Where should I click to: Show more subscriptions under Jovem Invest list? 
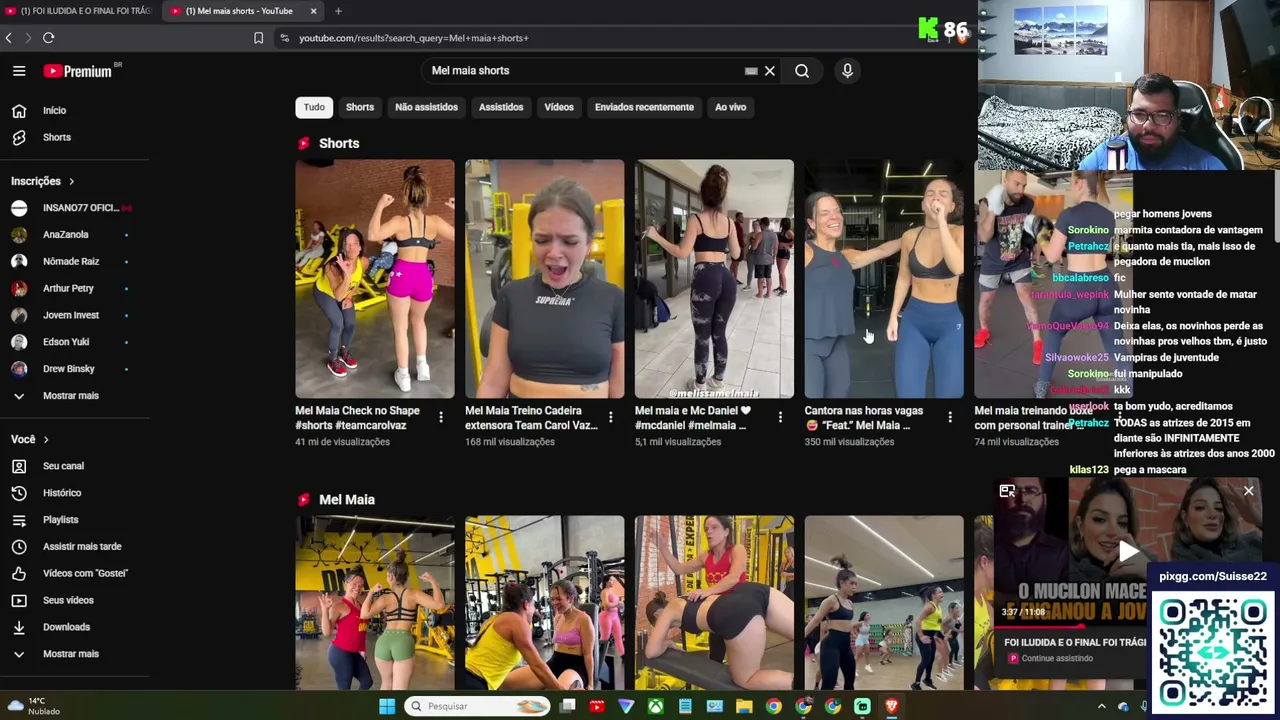point(70,396)
